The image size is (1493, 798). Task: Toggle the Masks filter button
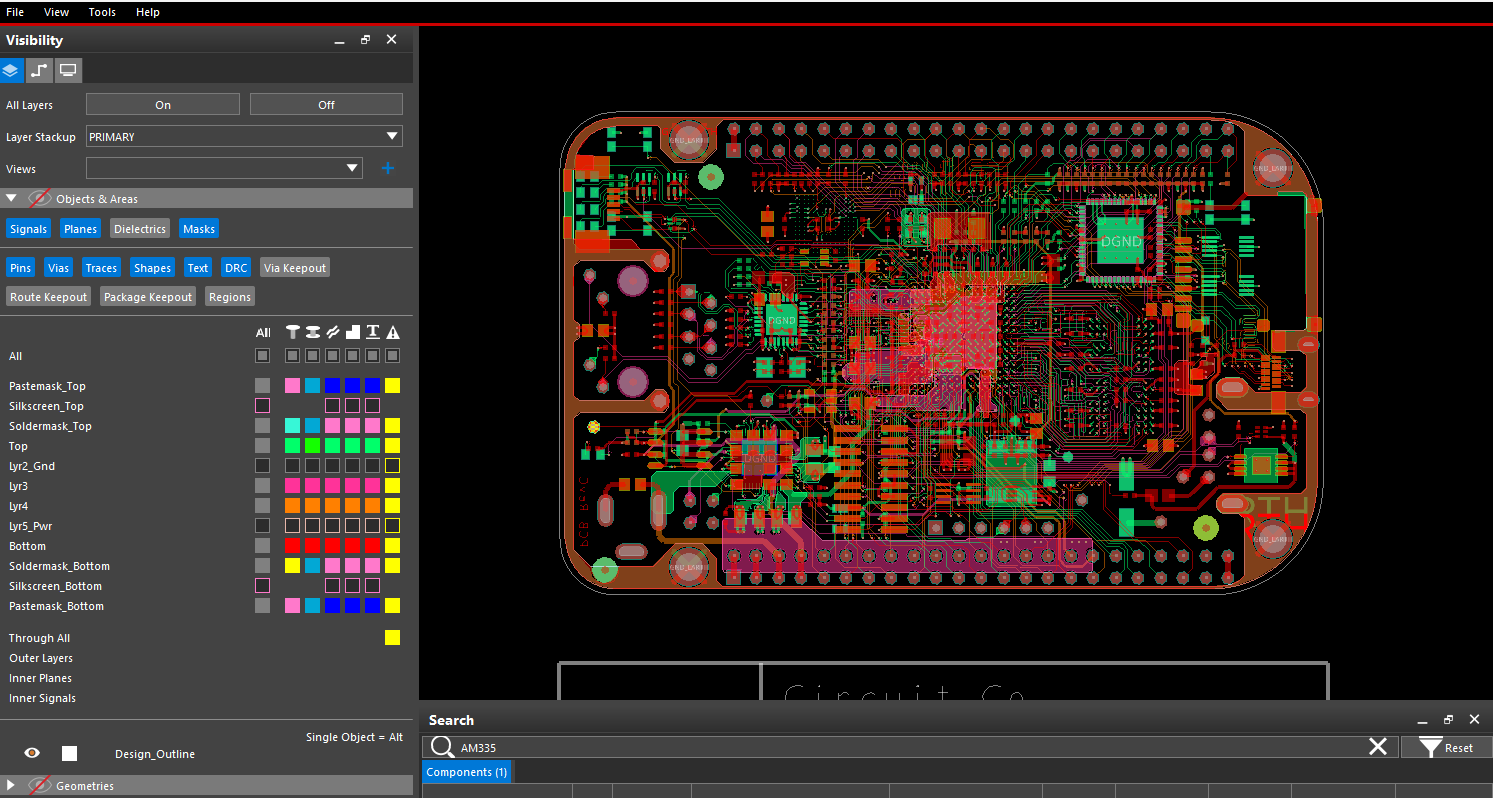pos(199,229)
